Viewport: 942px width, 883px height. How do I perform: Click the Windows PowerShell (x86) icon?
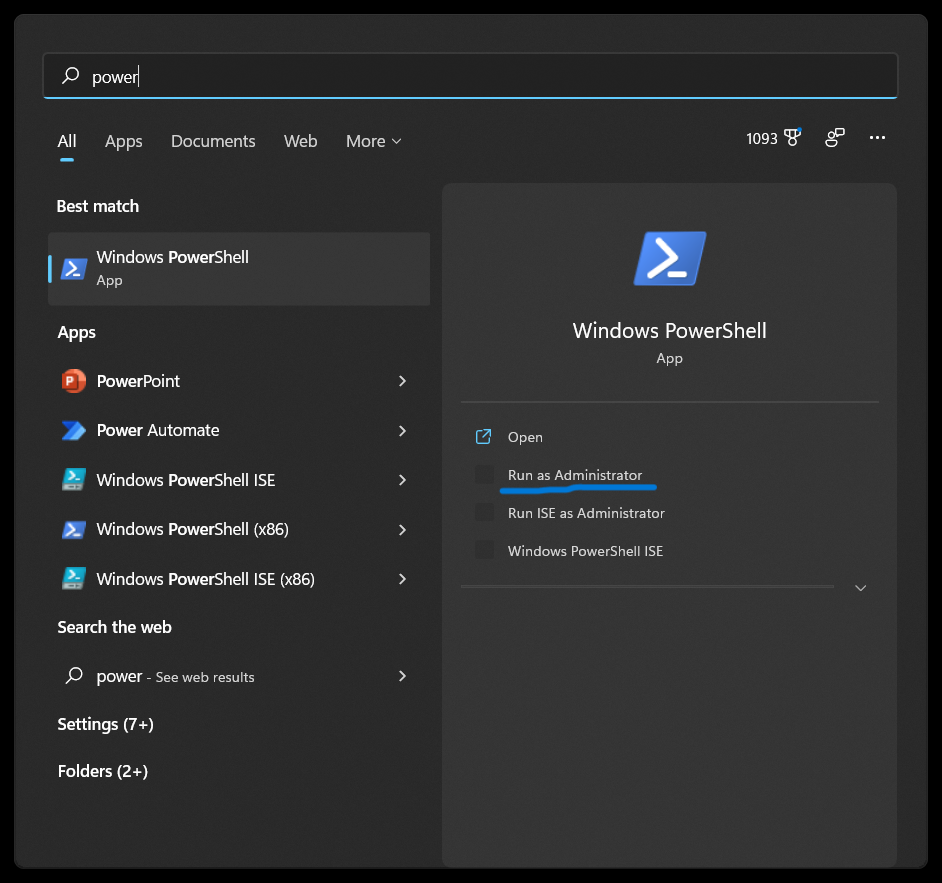(74, 529)
